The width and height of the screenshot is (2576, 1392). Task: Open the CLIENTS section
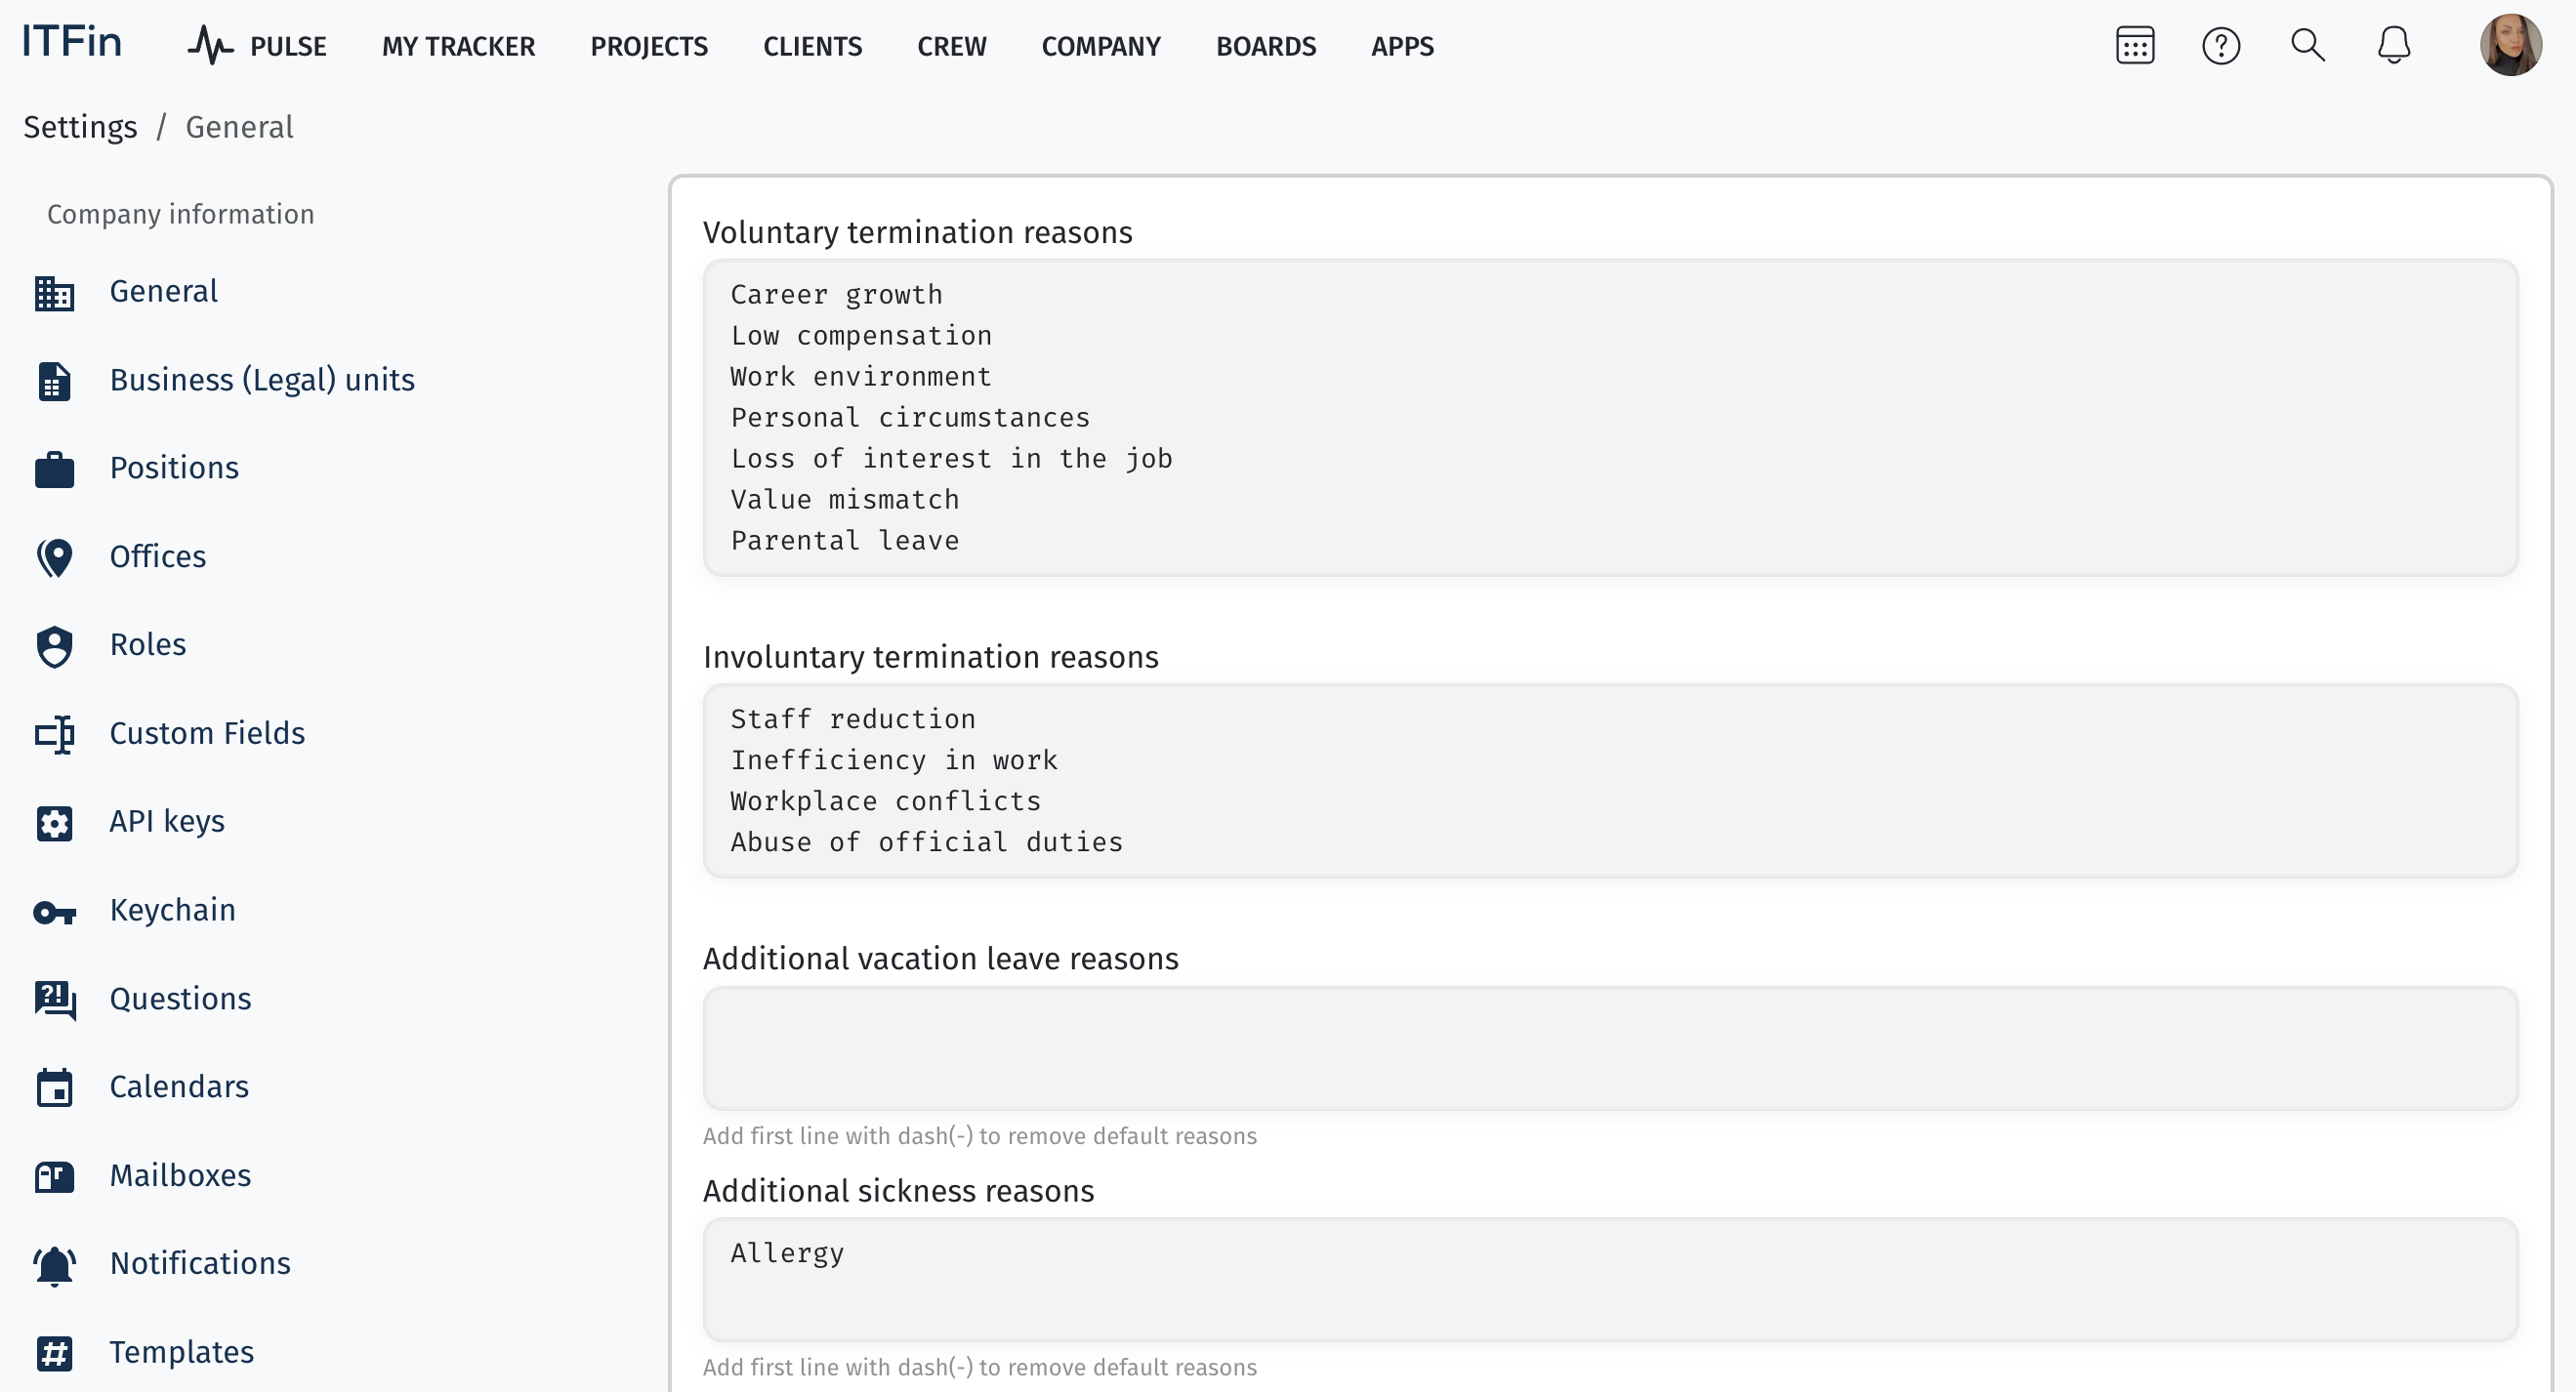812,46
